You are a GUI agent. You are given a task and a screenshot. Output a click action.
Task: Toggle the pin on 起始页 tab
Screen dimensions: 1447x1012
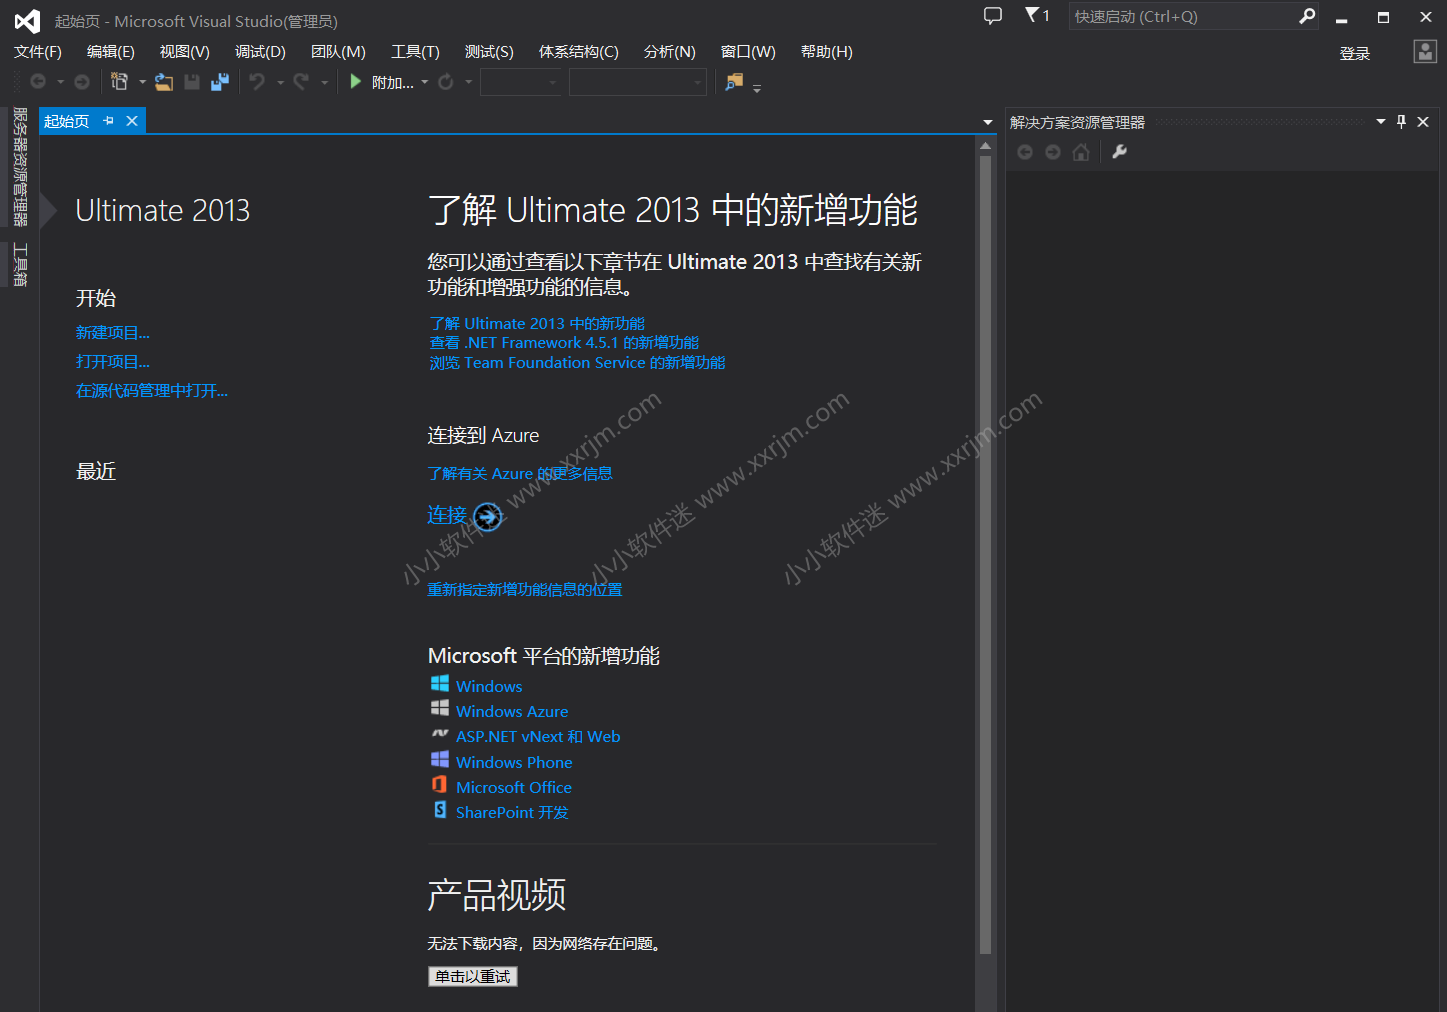pos(108,121)
